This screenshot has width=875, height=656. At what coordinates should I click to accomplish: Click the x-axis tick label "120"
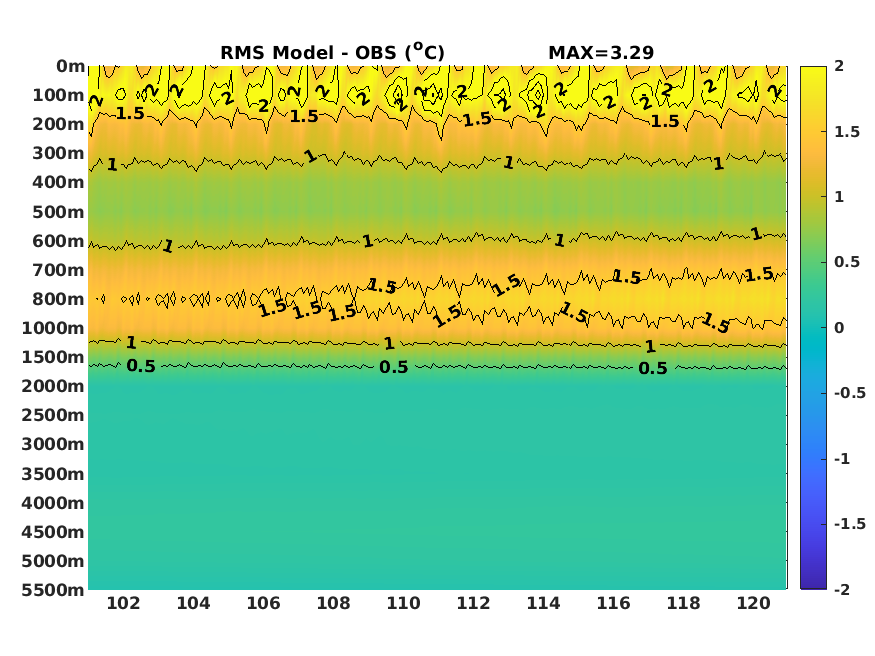753,603
